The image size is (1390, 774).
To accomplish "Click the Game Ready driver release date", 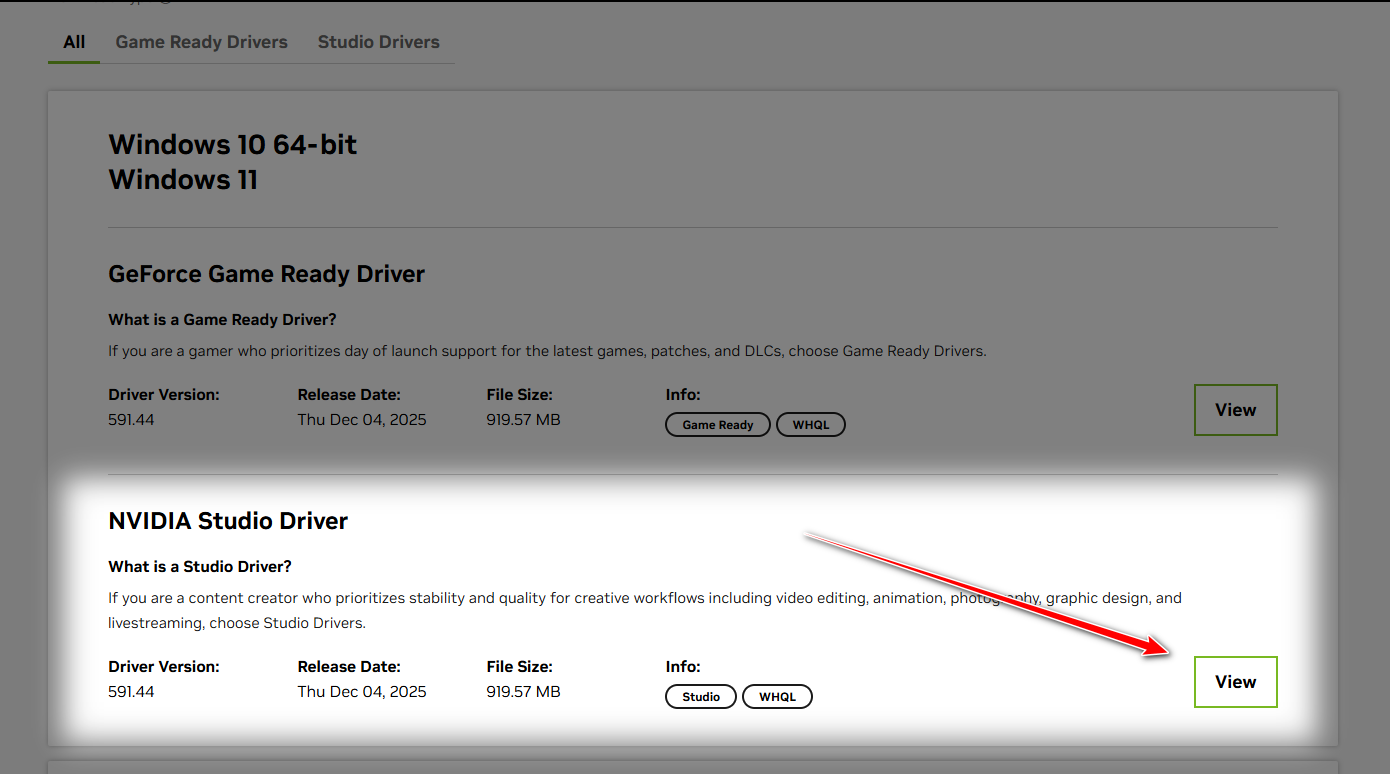I will (x=361, y=420).
